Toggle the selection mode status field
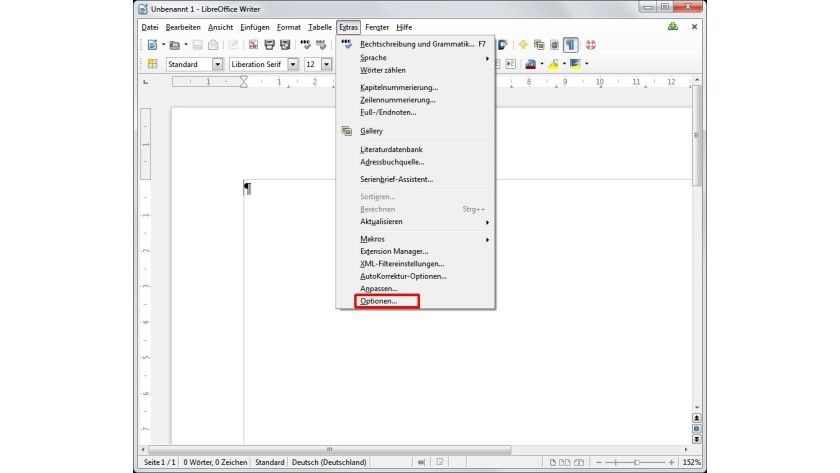This screenshot has width=840, height=473. (422, 462)
